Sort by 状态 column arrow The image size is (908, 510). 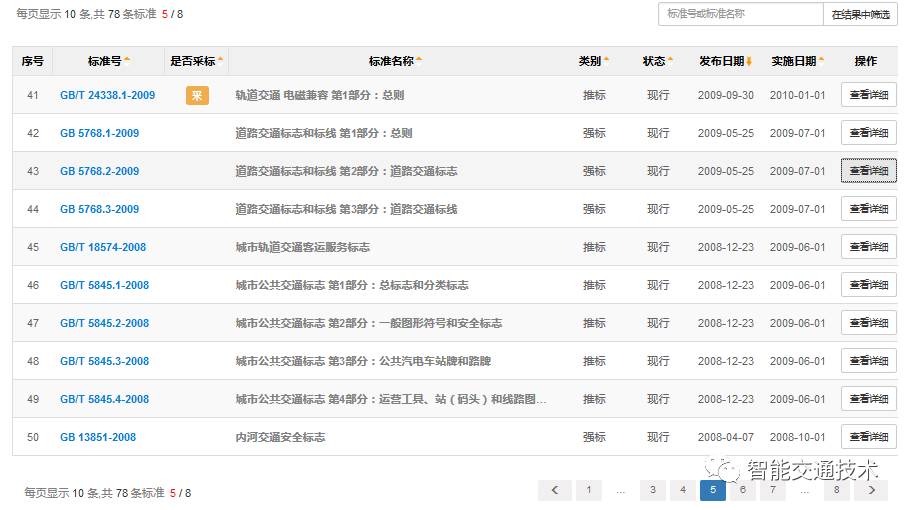click(670, 60)
